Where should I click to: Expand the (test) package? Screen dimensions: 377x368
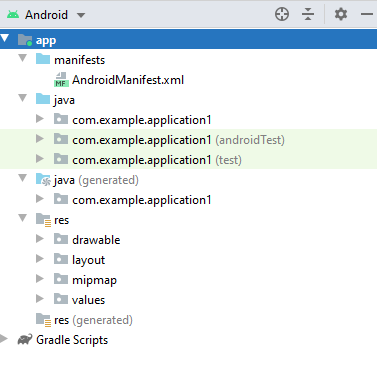[40, 158]
